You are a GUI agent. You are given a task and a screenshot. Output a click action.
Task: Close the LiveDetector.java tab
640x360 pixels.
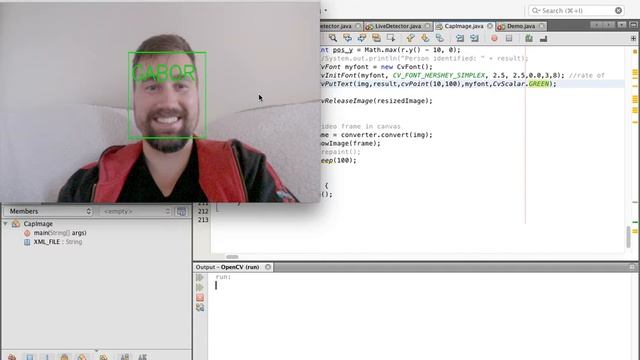[427, 26]
